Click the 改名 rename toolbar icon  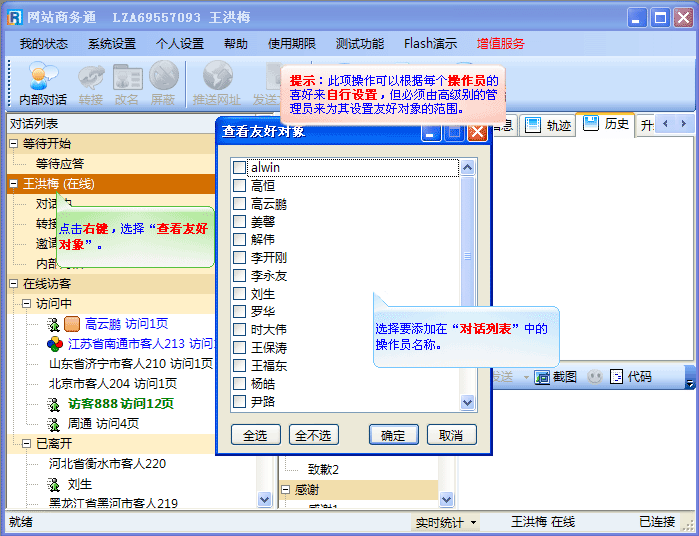coord(127,82)
